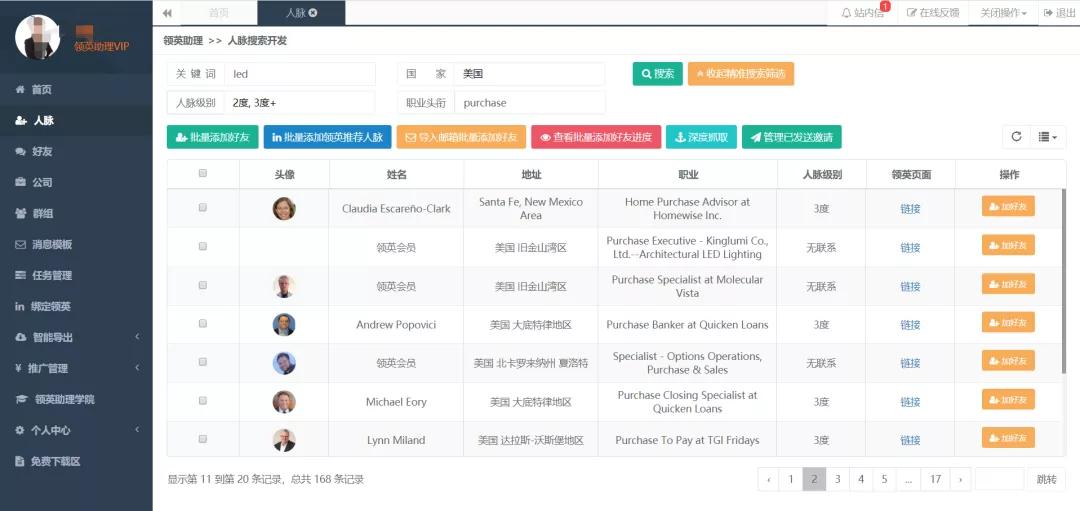Viewport: 1080px width, 511px height.
Task: Click 退出 to log out
Action: tap(1059, 13)
